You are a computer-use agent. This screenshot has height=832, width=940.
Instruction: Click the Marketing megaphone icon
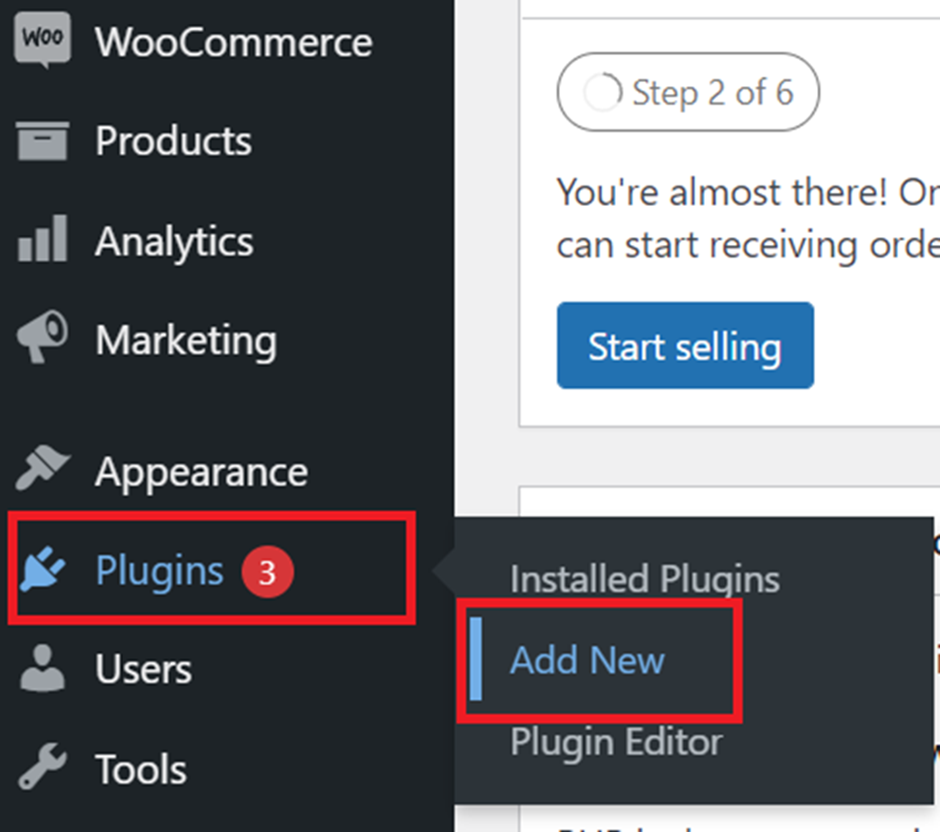[42, 336]
